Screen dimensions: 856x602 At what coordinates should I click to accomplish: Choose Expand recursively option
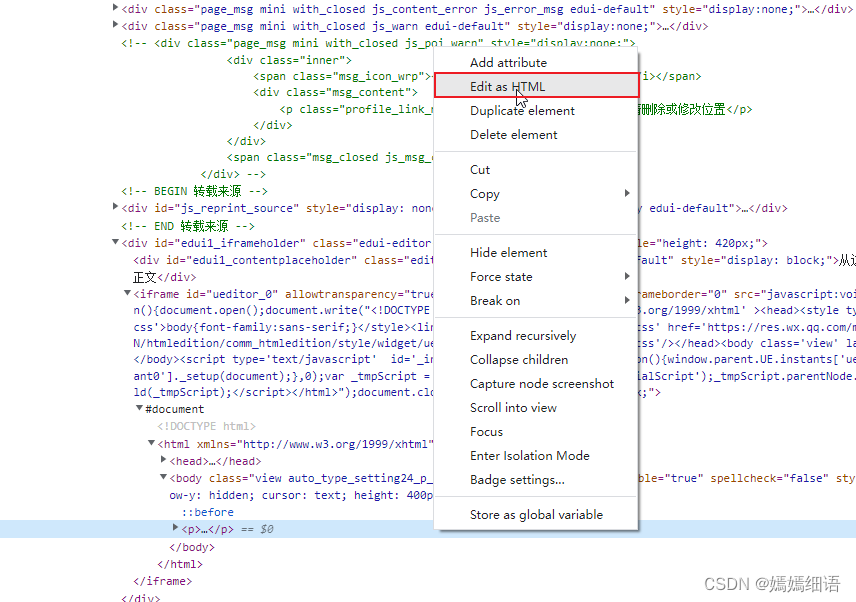click(x=536, y=336)
